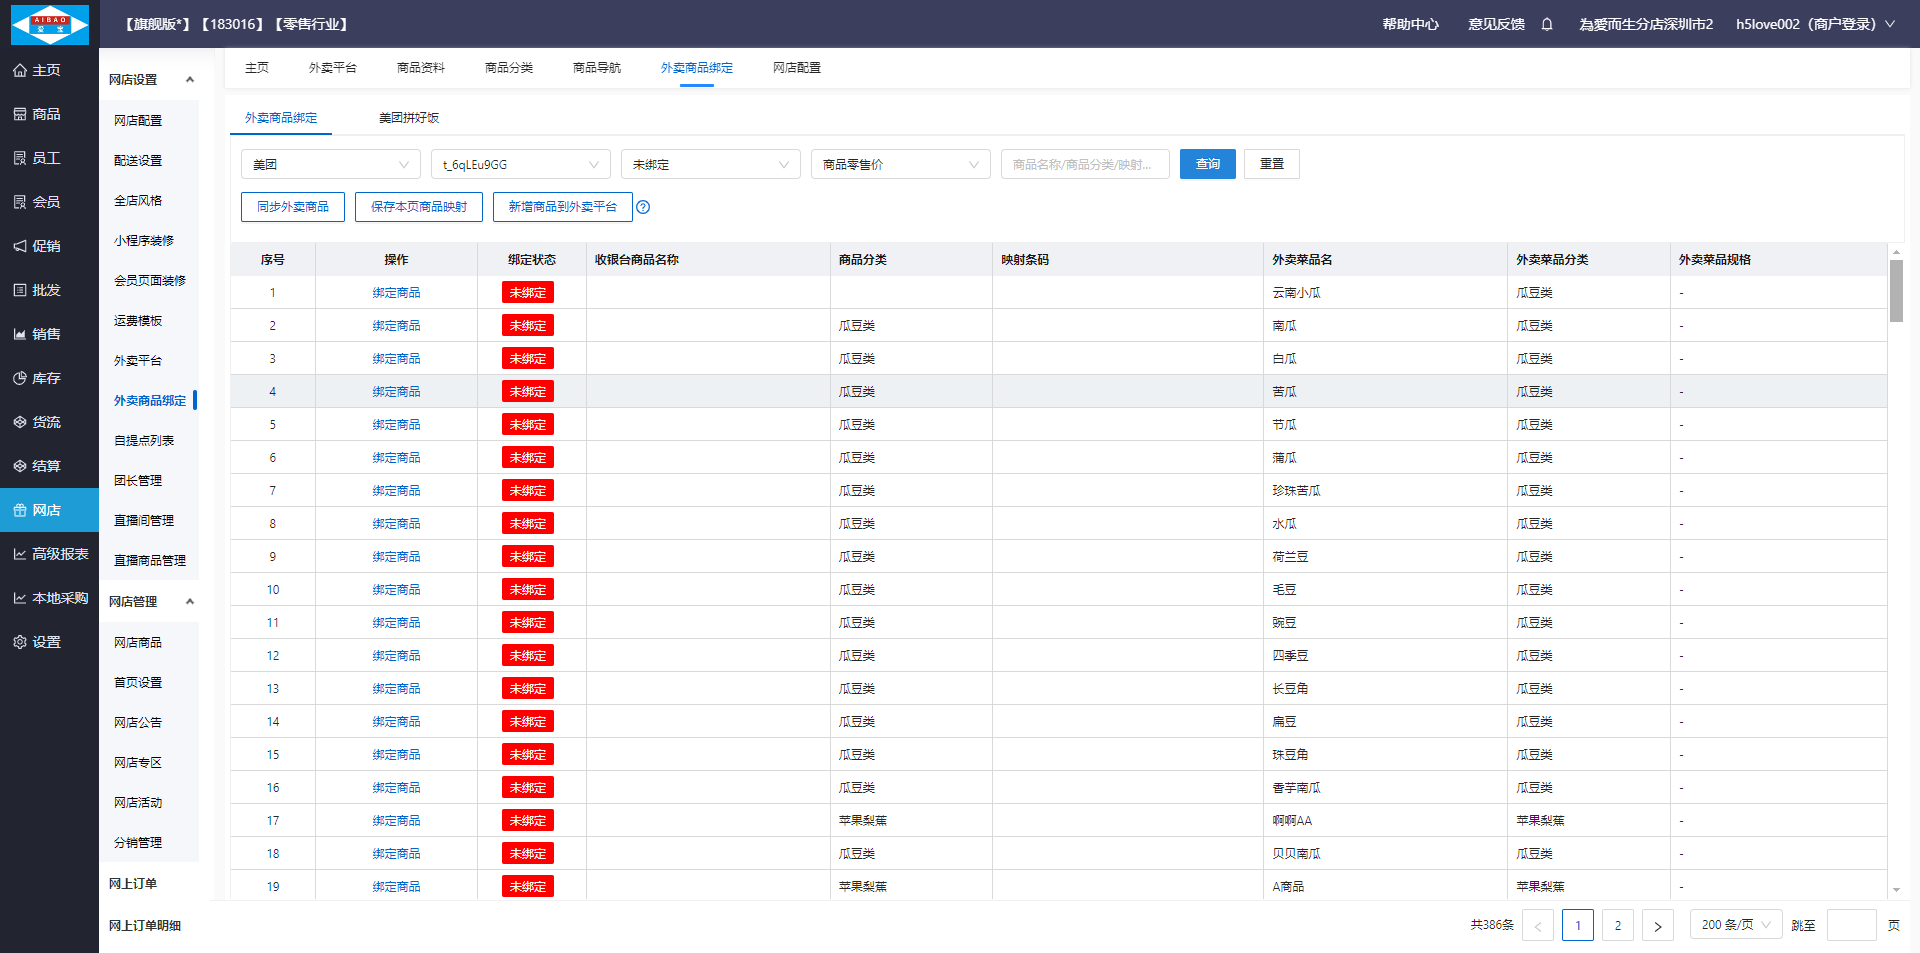Open 意见反馈 link in header
Screen dimensions: 1920x953
1497,24
